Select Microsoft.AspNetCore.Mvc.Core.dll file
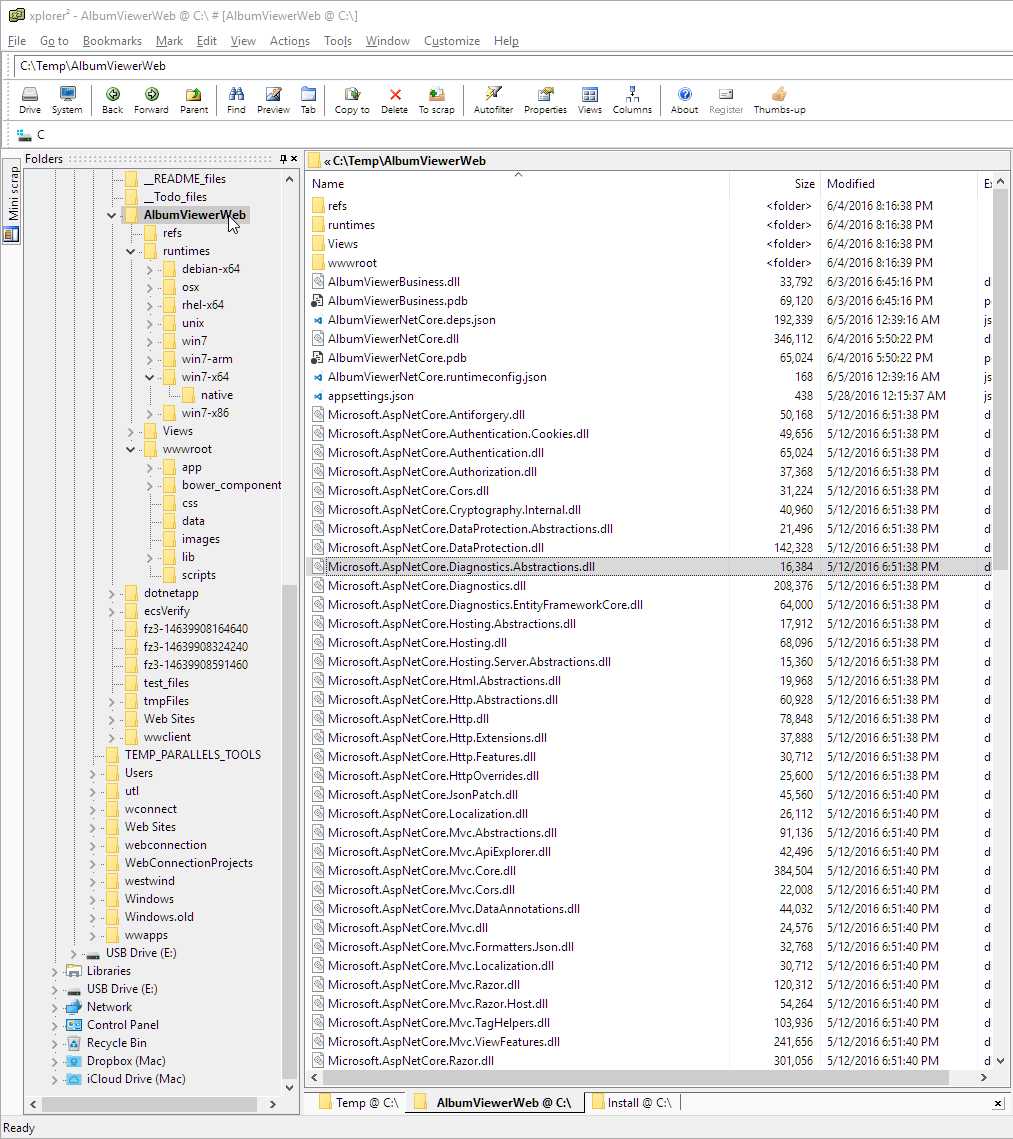 pos(422,871)
